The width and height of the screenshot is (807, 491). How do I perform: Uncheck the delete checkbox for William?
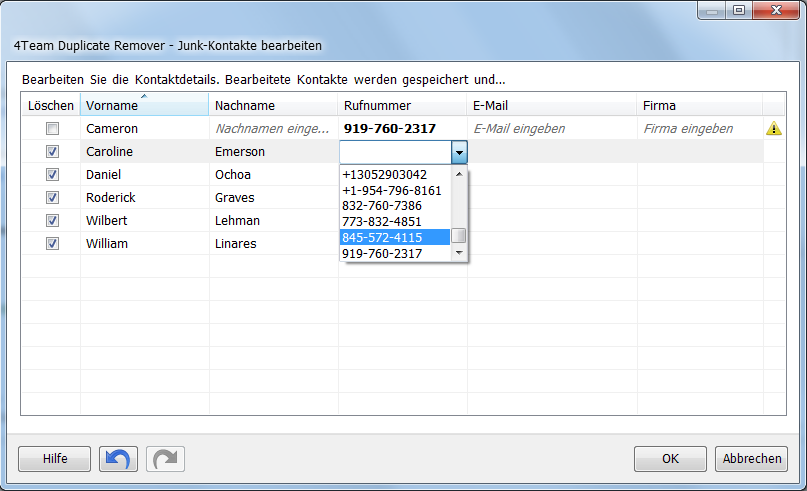[x=52, y=243]
